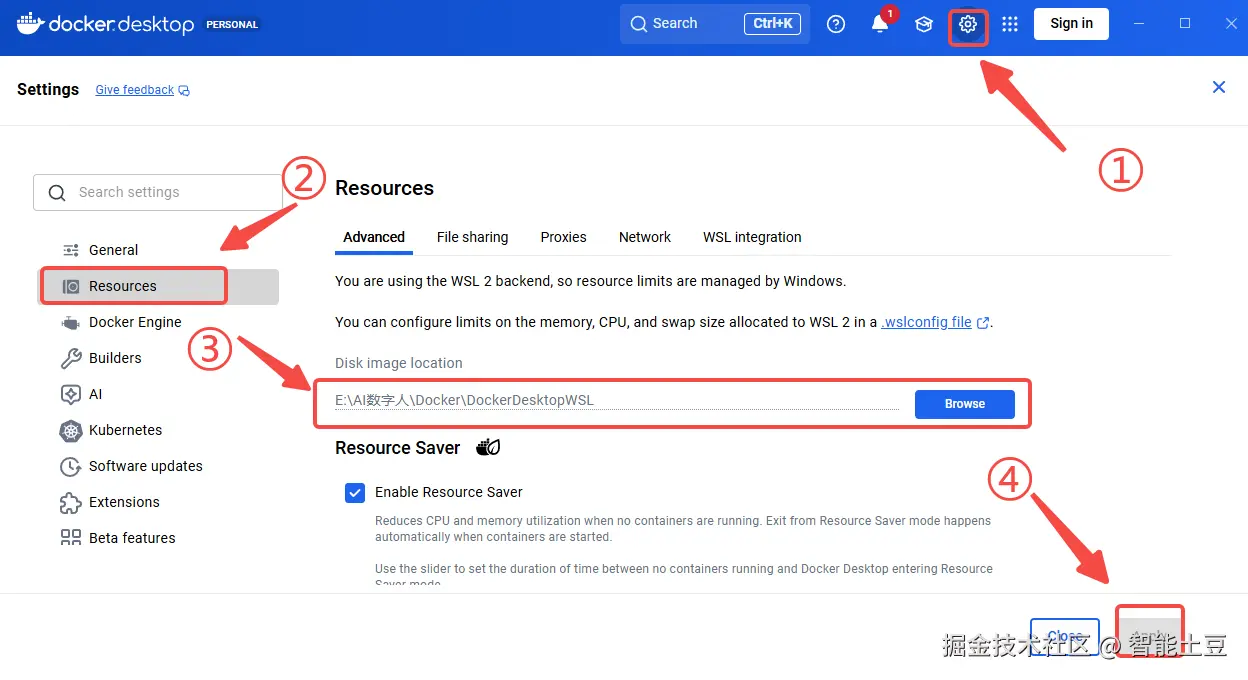The width and height of the screenshot is (1248, 680).
Task: Click the PERSONAL plan badge
Action: [x=232, y=25]
